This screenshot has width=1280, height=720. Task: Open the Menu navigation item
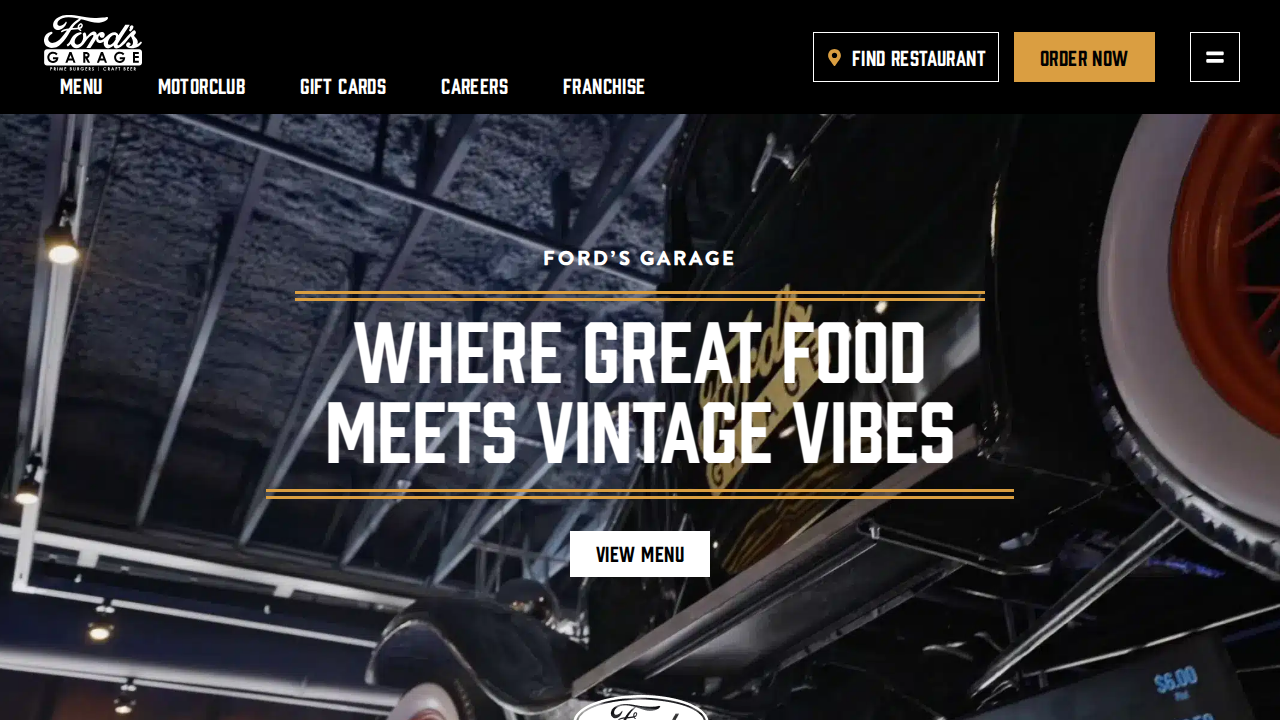[x=81, y=87]
